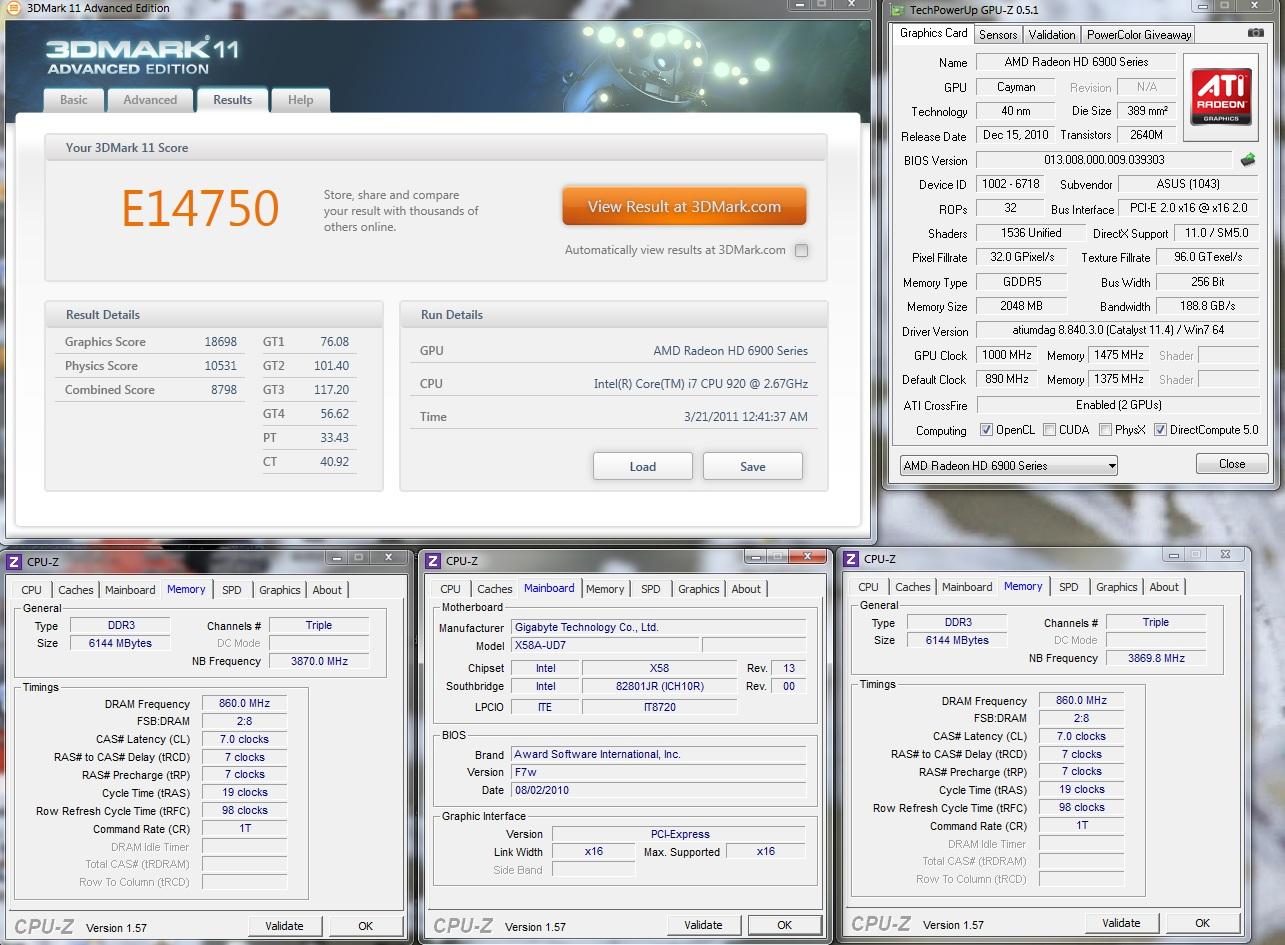Click the Graphics Score value 18698
The height and width of the screenshot is (945, 1285).
[x=221, y=342]
